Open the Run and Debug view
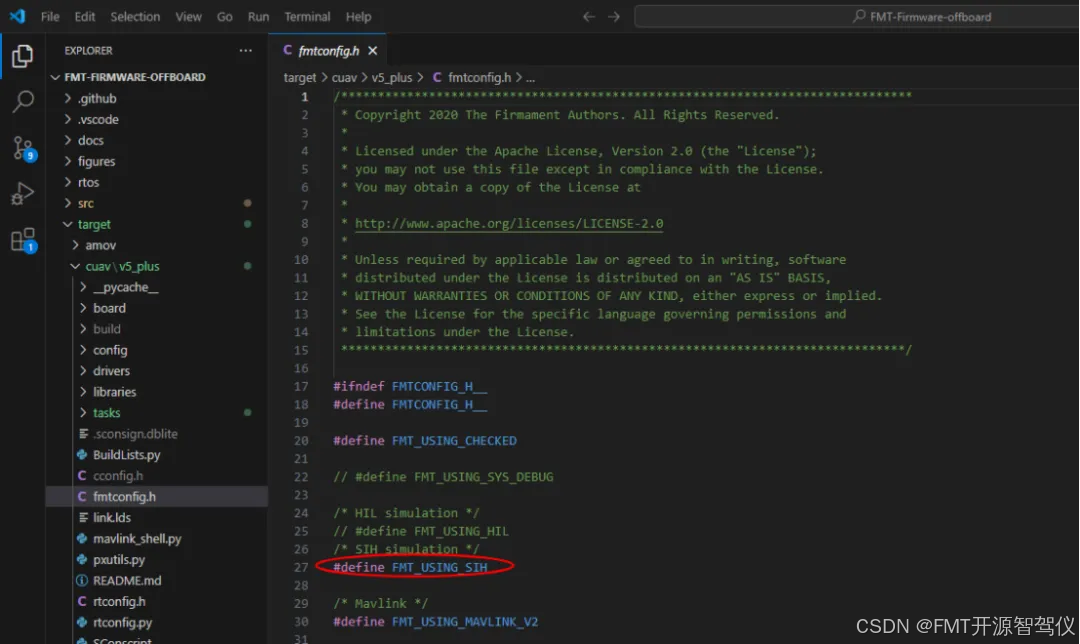The height and width of the screenshot is (644, 1080). (x=23, y=194)
